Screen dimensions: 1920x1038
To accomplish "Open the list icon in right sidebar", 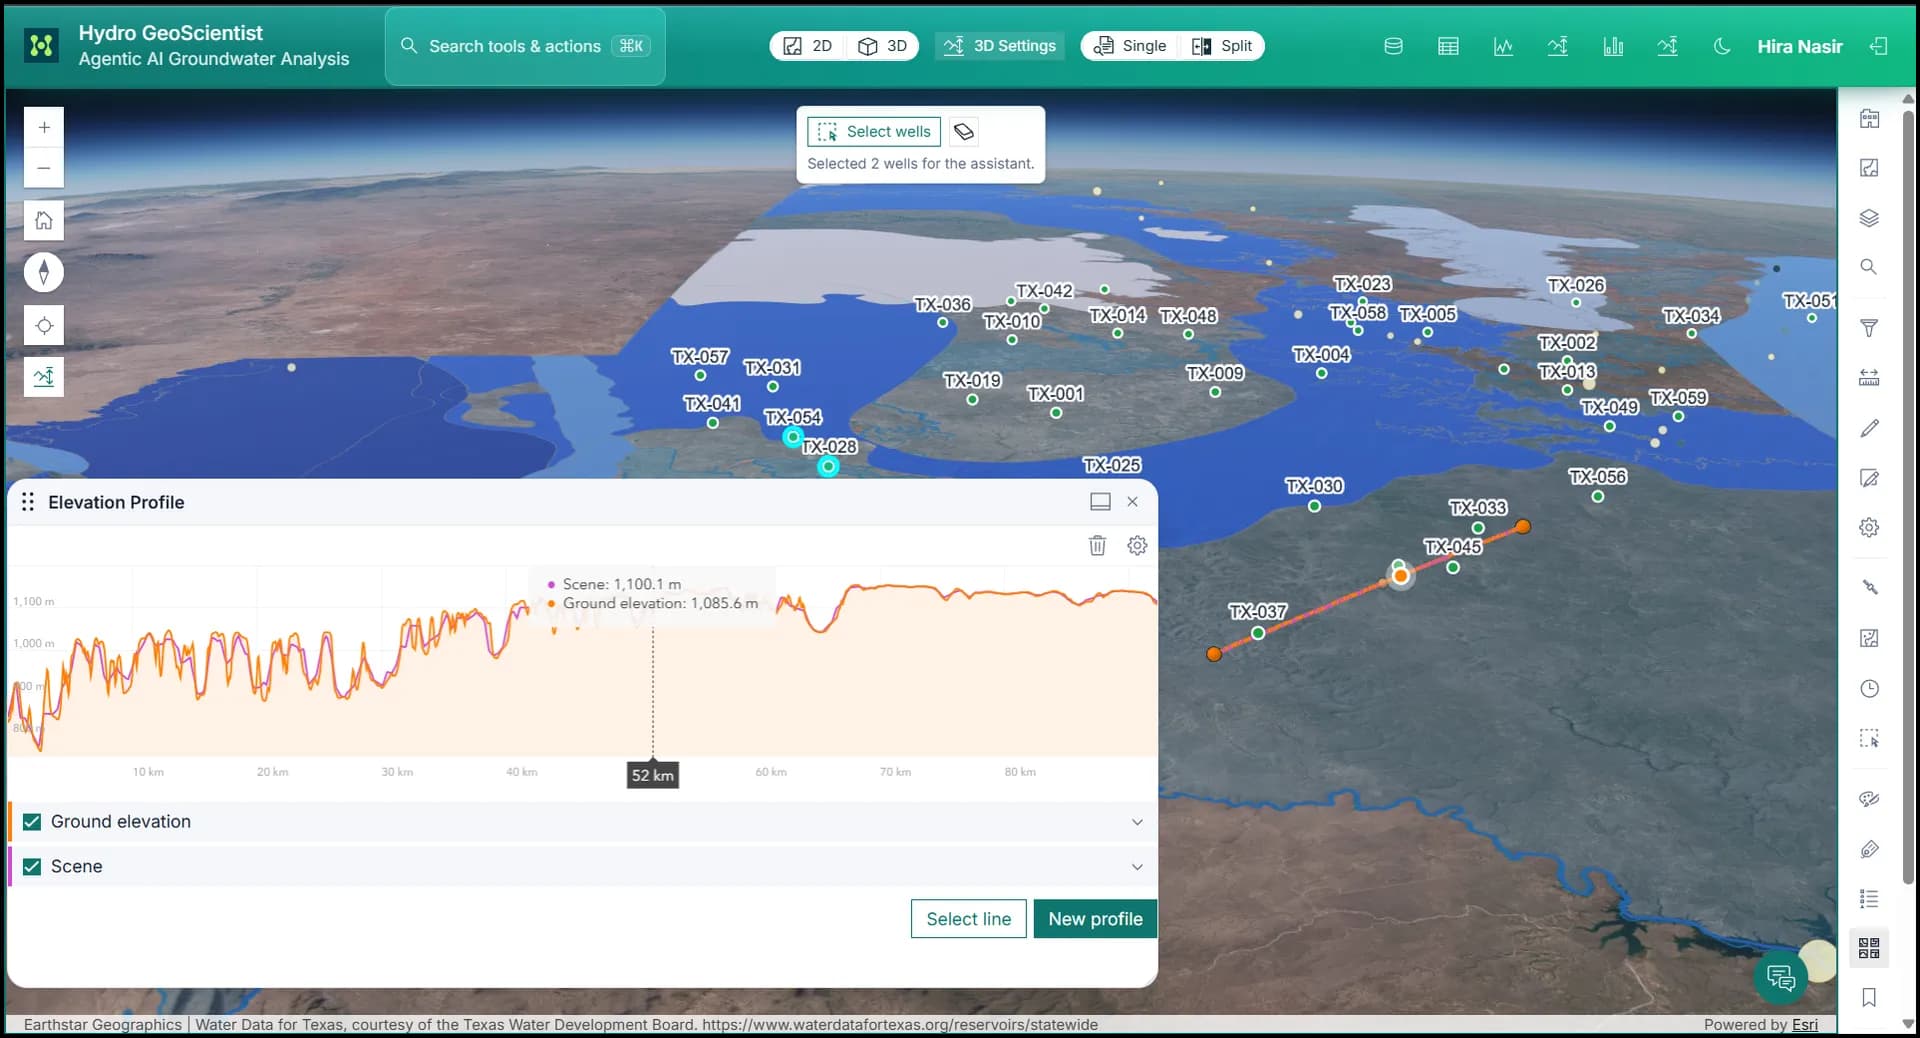I will point(1869,898).
